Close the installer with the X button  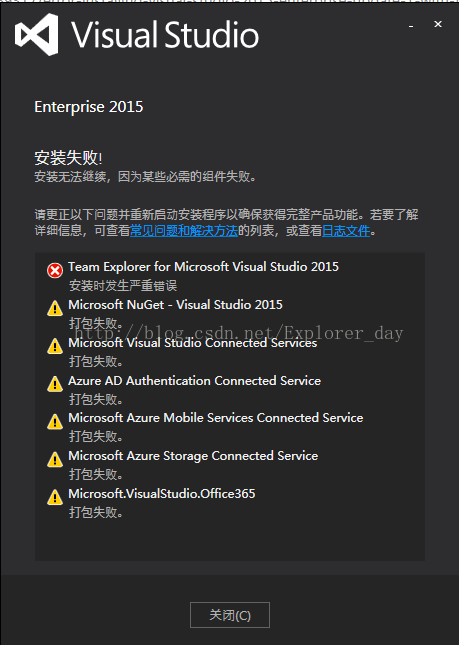[438, 24]
